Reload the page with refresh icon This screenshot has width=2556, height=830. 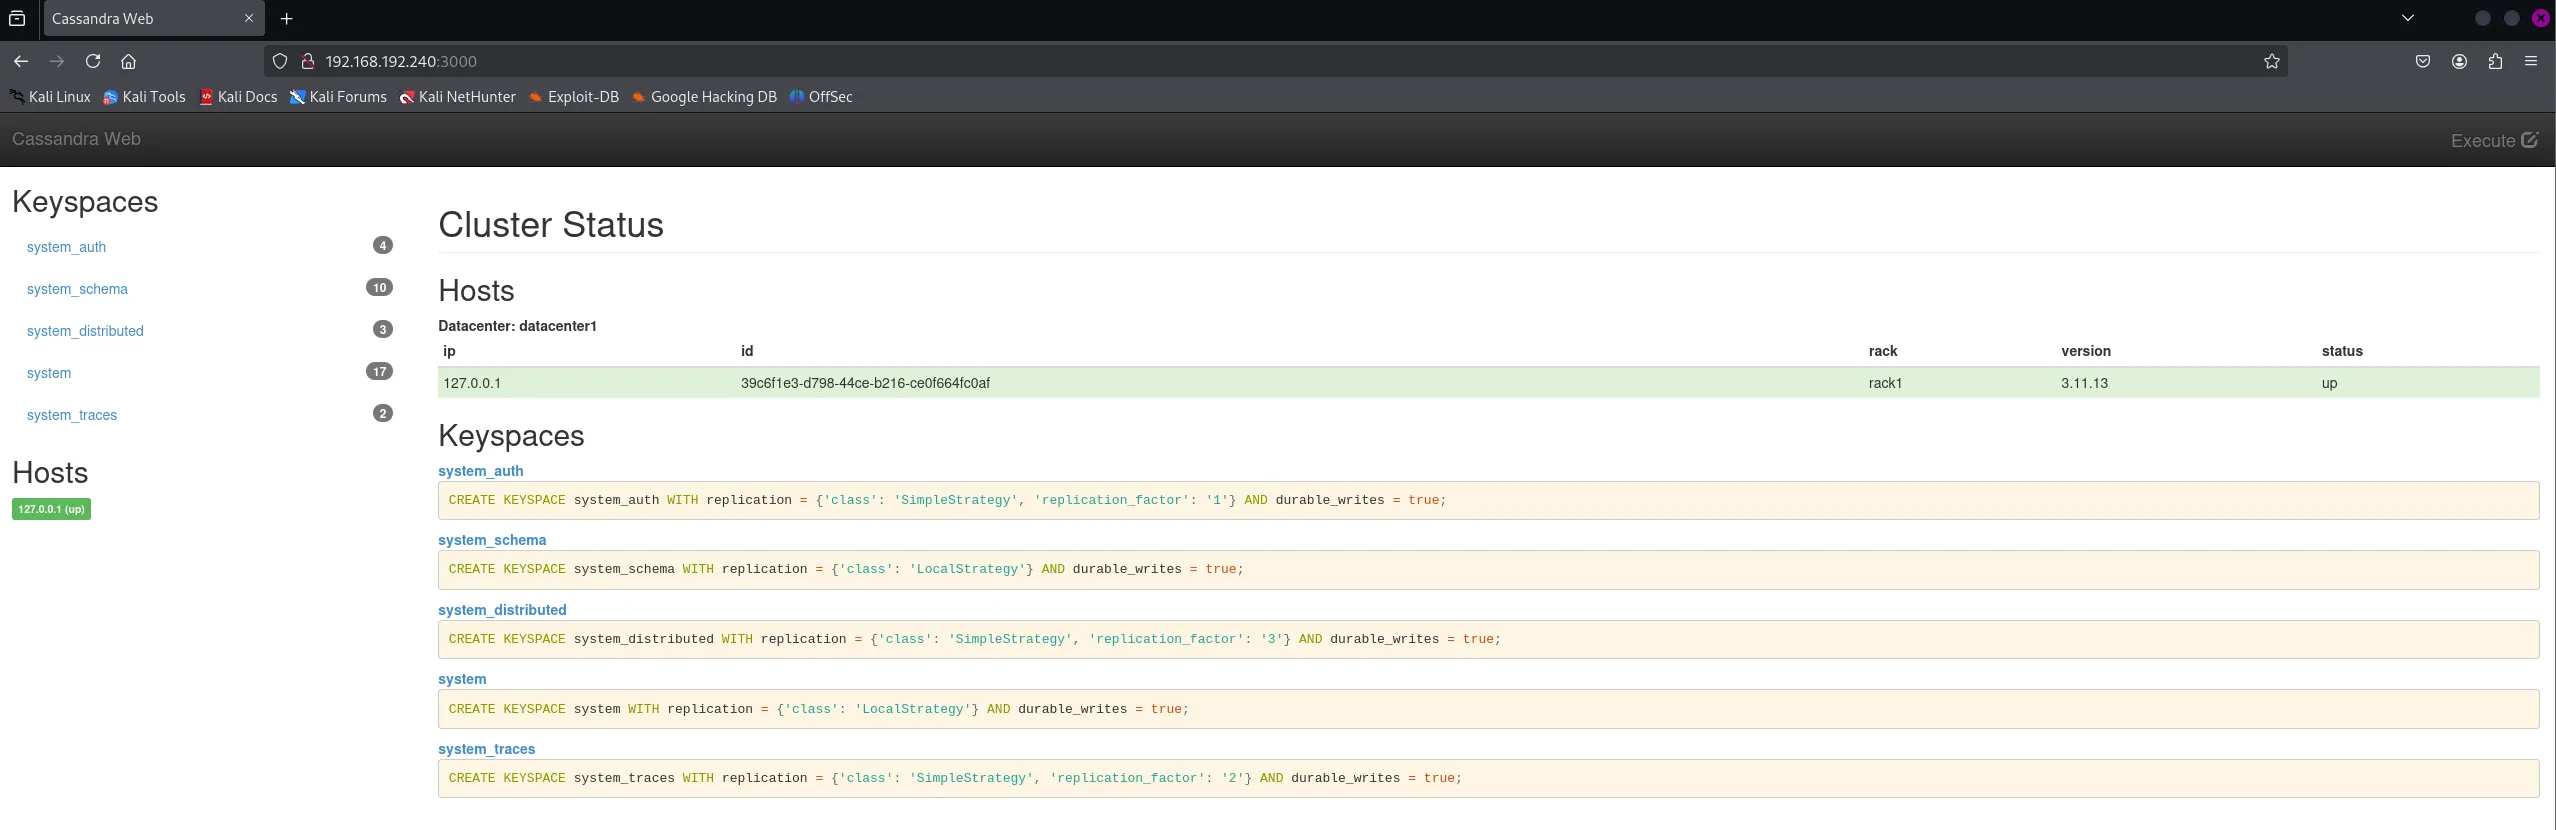93,61
